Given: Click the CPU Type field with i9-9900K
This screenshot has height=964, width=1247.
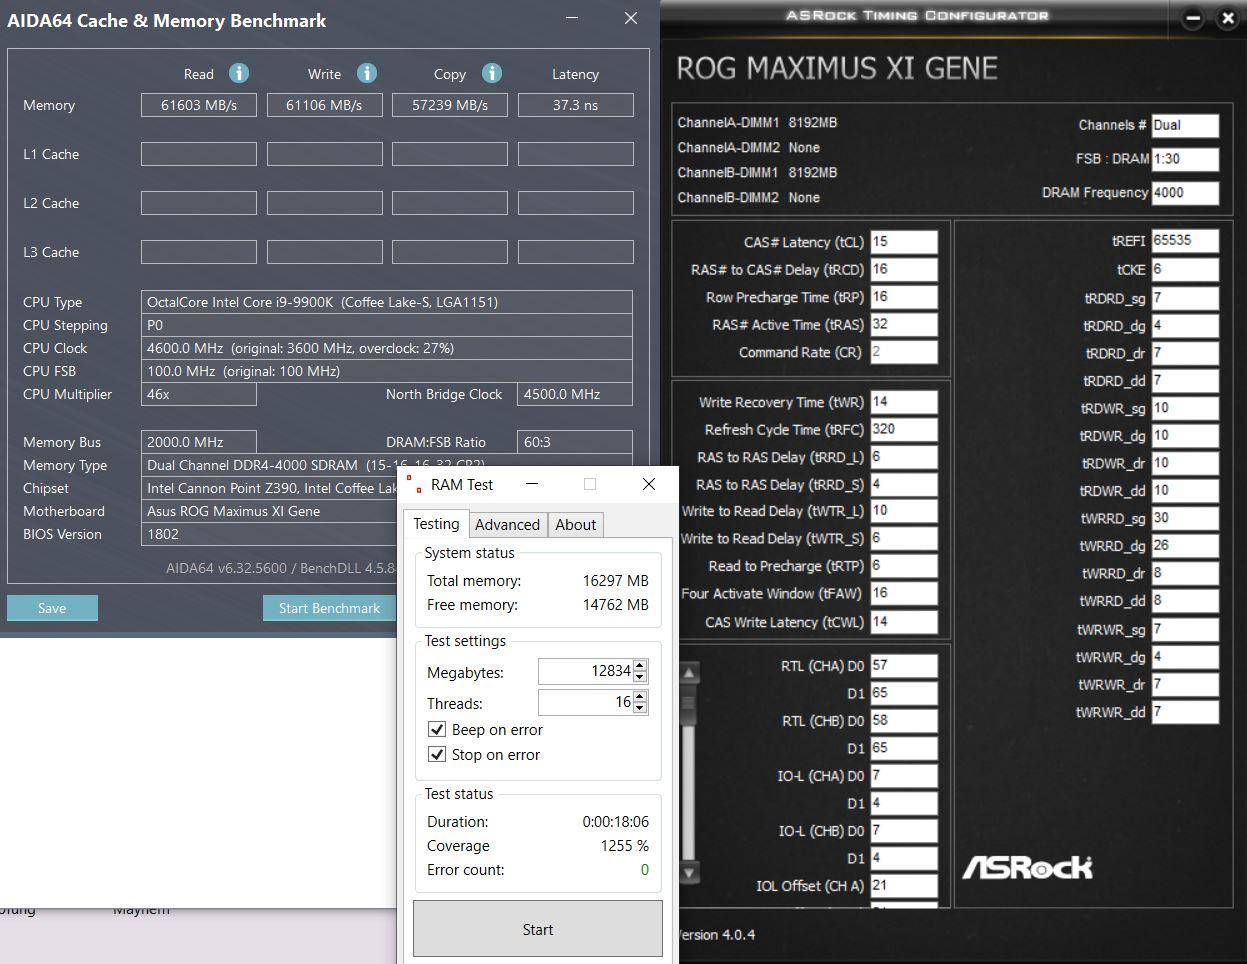Looking at the screenshot, I should point(387,302).
